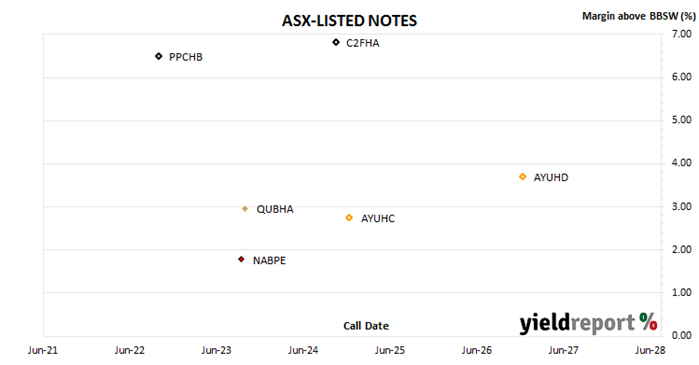Click the Jun-27 x-axis label
This screenshot has height=365, width=699.
coord(563,350)
